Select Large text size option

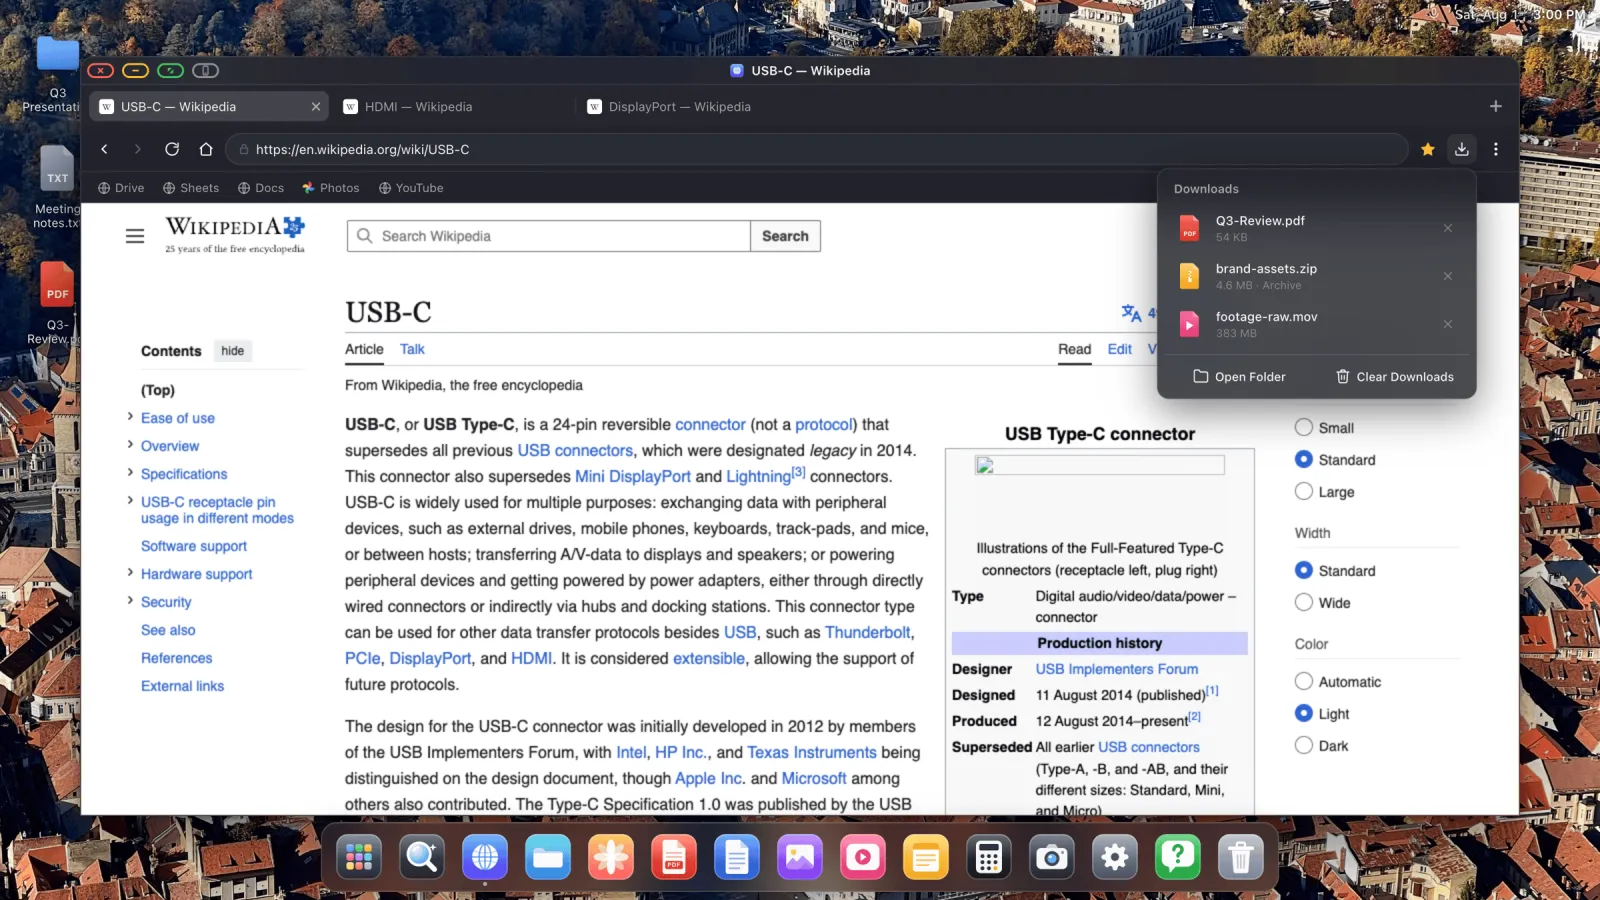point(1304,491)
